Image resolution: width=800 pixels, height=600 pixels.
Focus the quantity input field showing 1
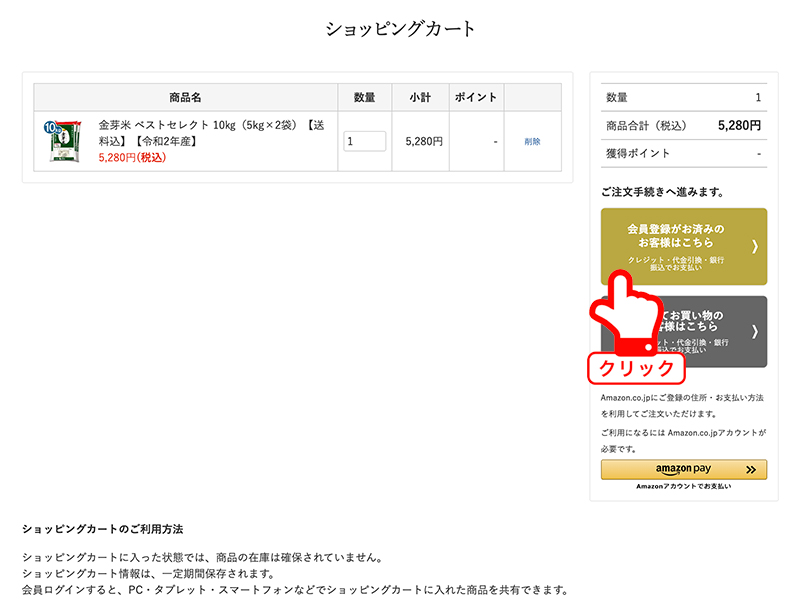364,141
